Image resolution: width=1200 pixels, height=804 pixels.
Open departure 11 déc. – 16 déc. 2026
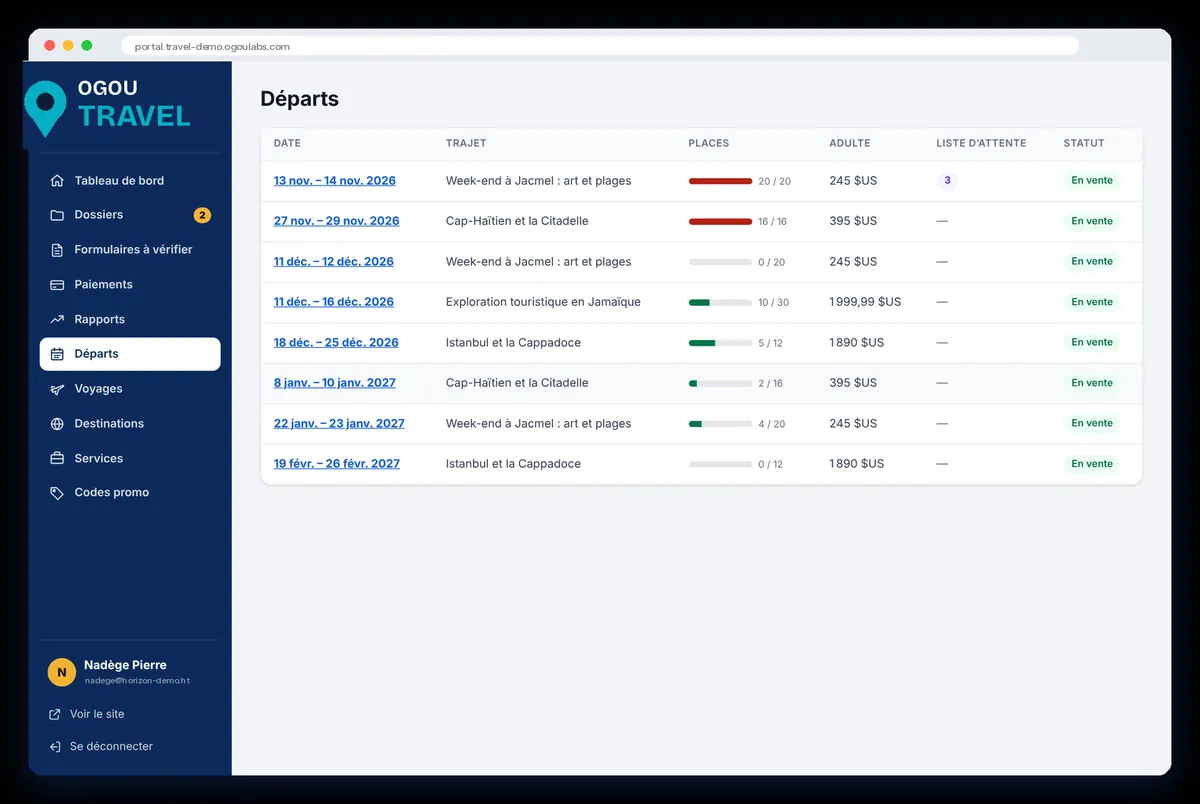[x=334, y=302]
